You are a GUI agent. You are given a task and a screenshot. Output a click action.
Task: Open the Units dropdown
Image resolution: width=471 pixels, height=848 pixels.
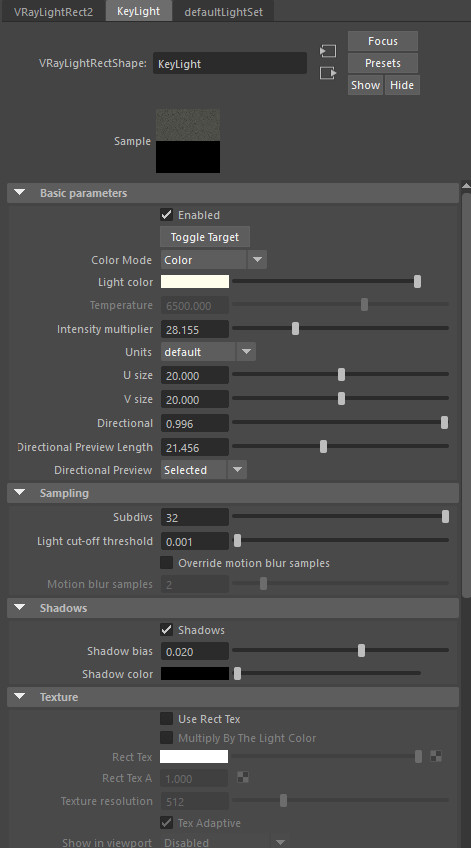tap(208, 352)
